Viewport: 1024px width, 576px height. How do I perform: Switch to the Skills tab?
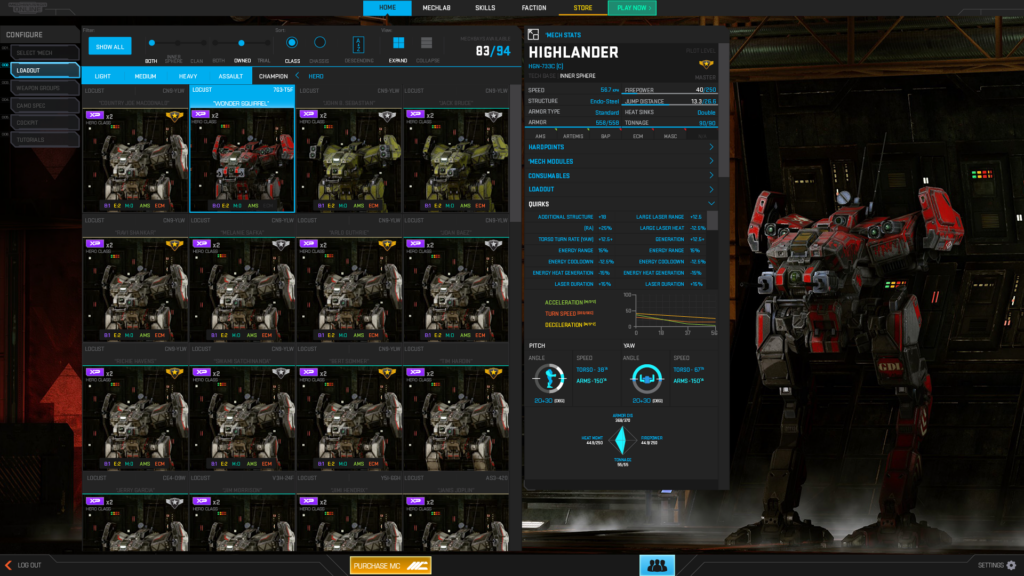click(485, 8)
